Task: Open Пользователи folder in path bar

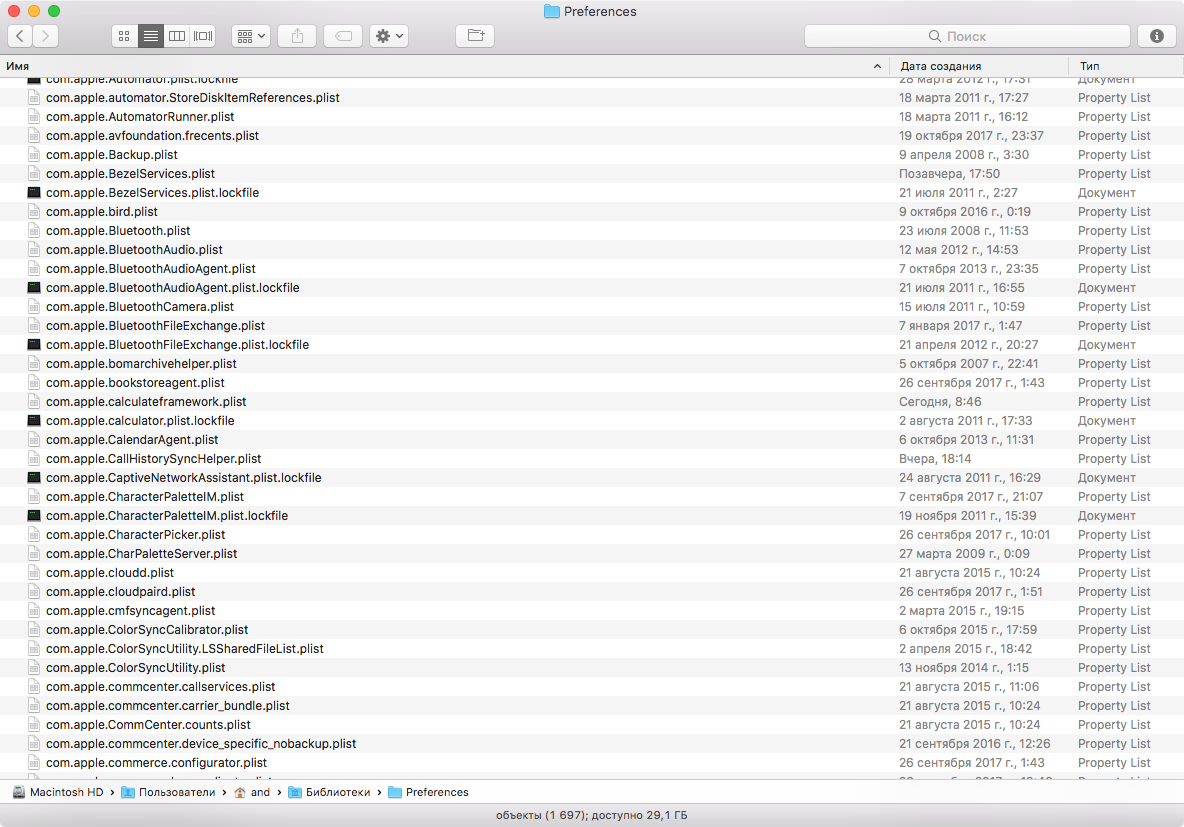Action: [x=168, y=792]
